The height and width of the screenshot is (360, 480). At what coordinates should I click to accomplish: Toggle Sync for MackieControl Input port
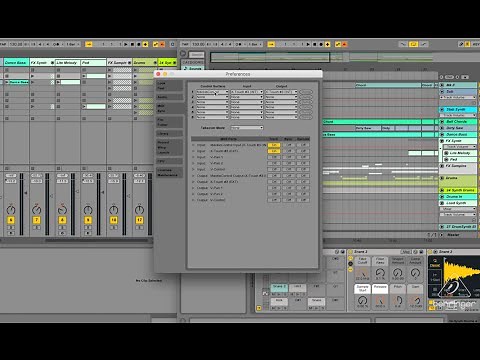click(289, 145)
